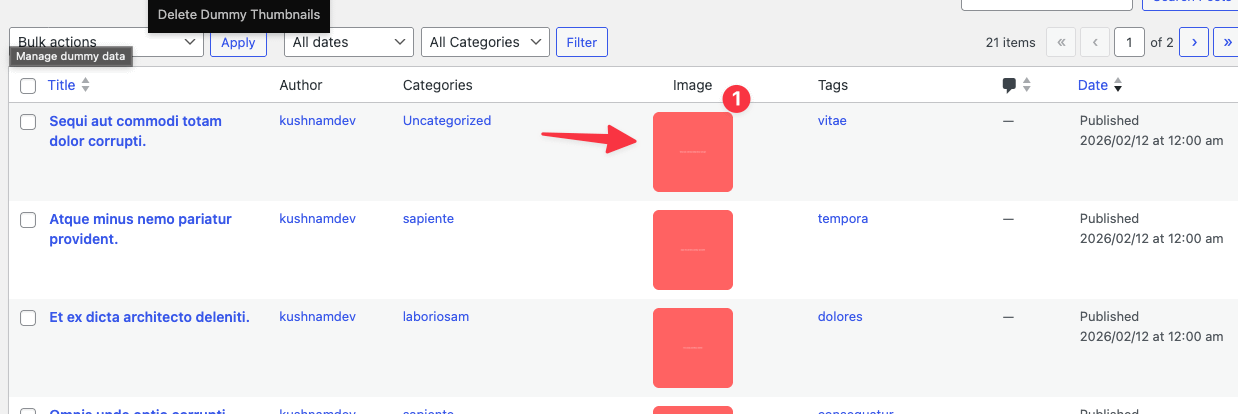The height and width of the screenshot is (414, 1238).
Task: Click the comments column sort arrows
Action: [1027, 86]
